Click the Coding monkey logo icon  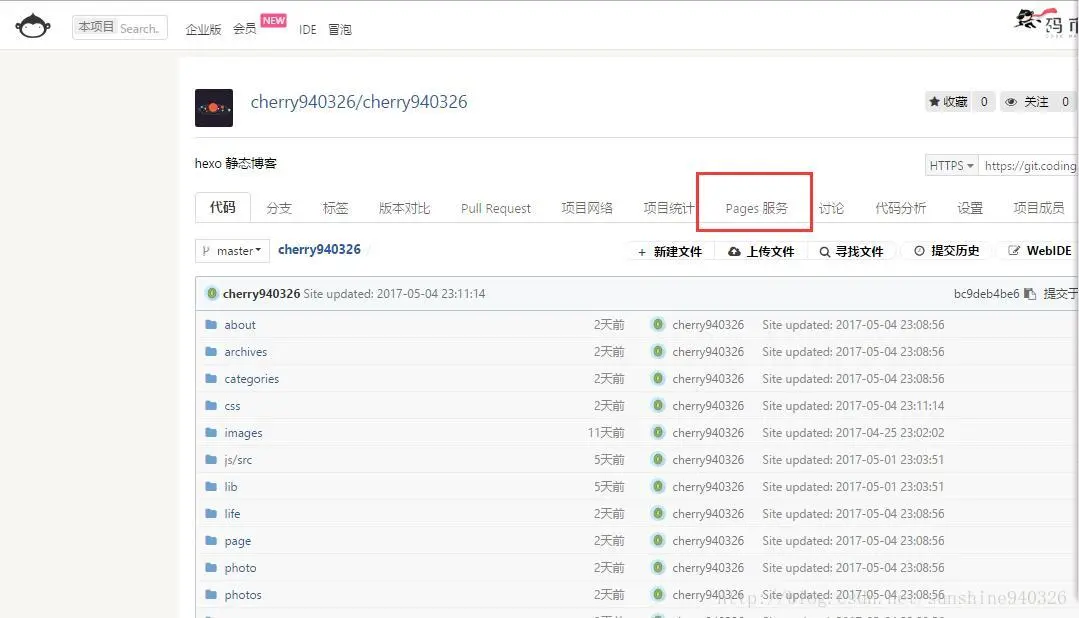tap(33, 26)
